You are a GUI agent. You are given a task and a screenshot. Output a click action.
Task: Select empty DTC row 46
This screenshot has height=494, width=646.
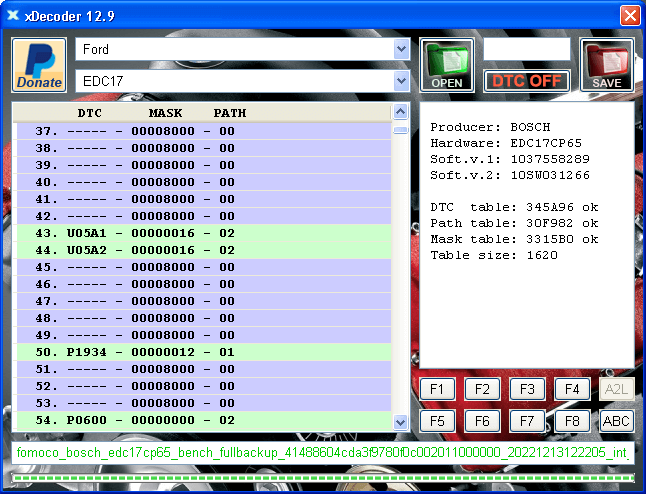coord(204,284)
